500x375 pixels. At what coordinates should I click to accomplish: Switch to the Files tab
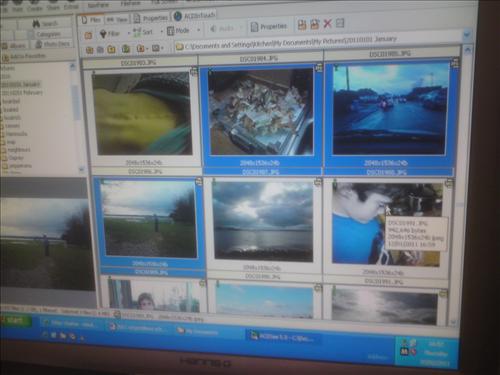coord(91,20)
